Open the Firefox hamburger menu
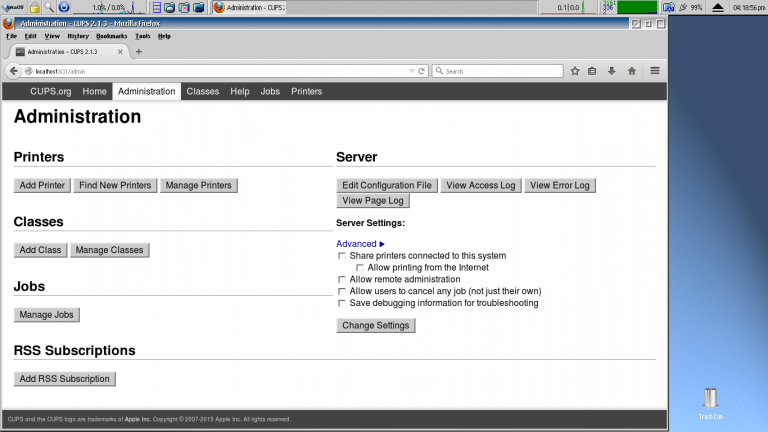The image size is (768, 432). pyautogui.click(x=655, y=71)
